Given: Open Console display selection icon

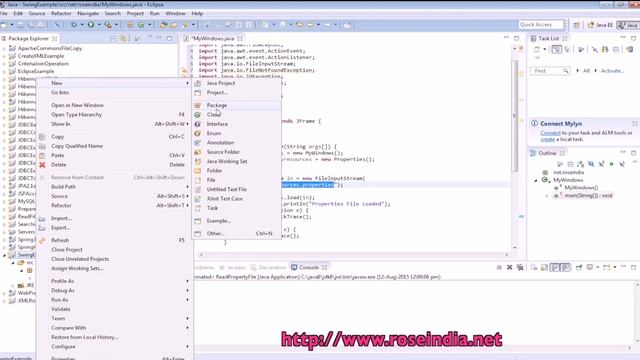Looking at the screenshot, I should pyautogui.click(x=590, y=267).
